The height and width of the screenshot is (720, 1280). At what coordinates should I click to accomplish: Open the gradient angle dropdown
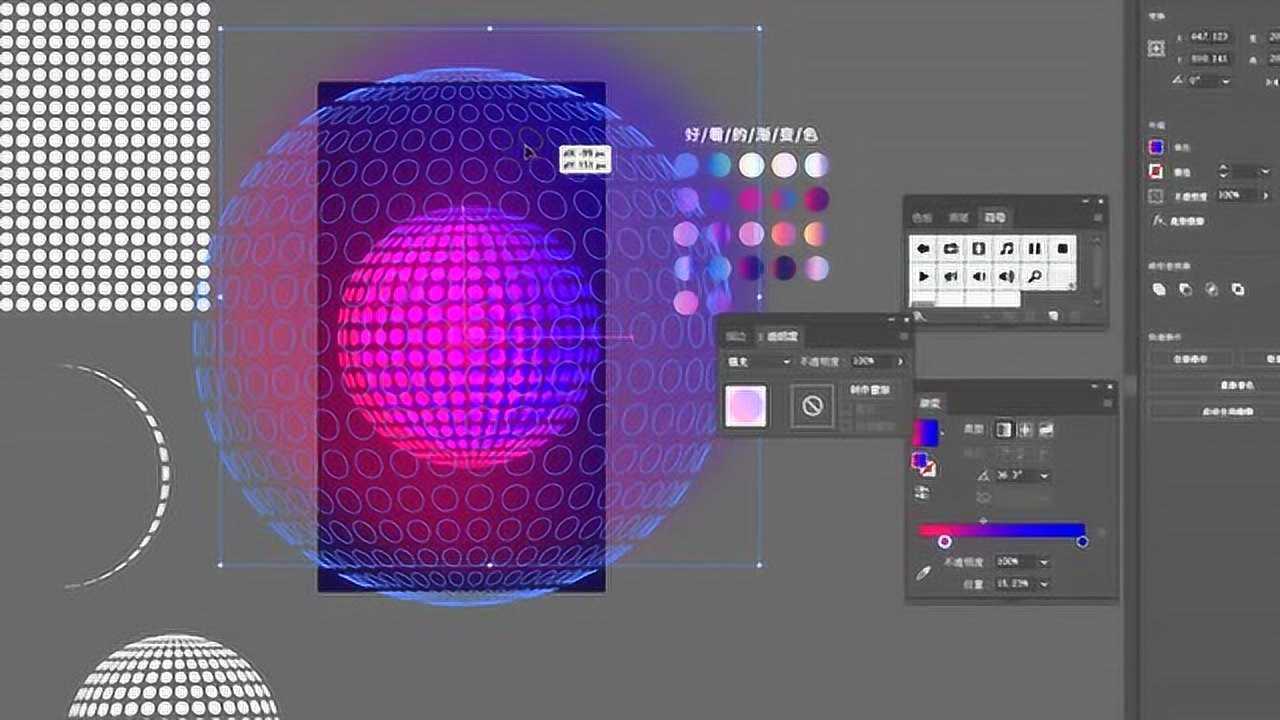point(1045,476)
